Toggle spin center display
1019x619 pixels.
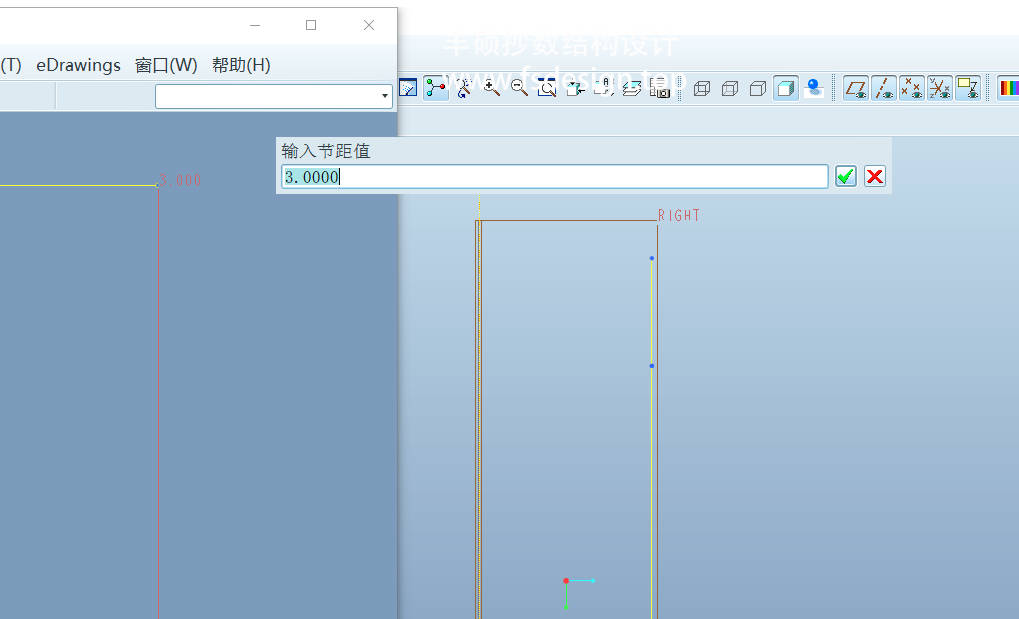pos(436,88)
